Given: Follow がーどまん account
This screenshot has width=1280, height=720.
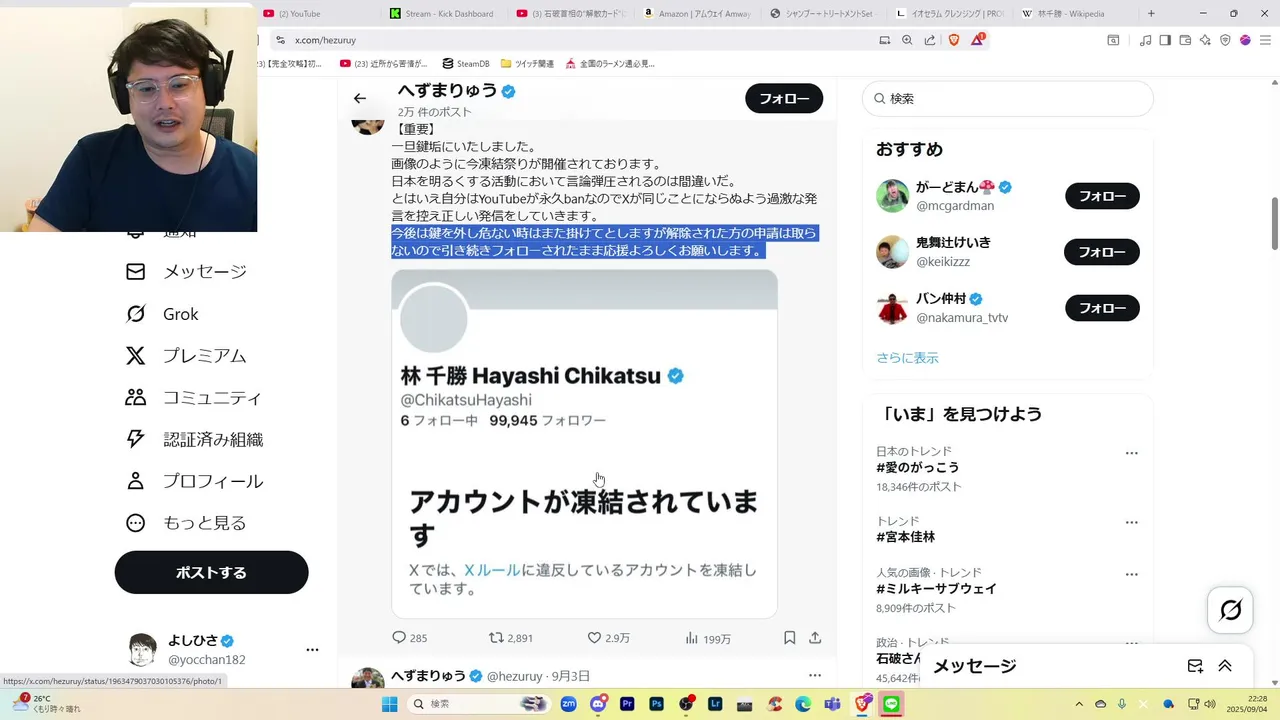Looking at the screenshot, I should (x=1102, y=196).
